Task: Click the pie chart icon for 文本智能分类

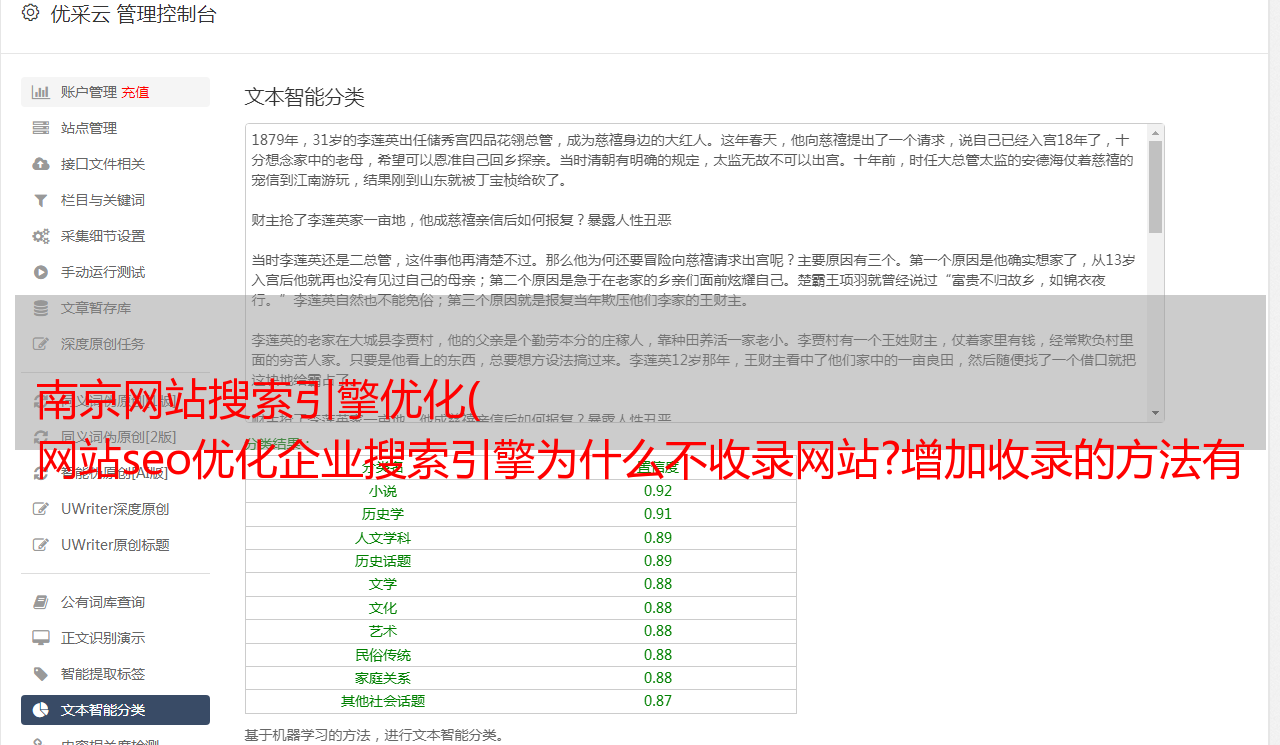Action: pyautogui.click(x=41, y=710)
